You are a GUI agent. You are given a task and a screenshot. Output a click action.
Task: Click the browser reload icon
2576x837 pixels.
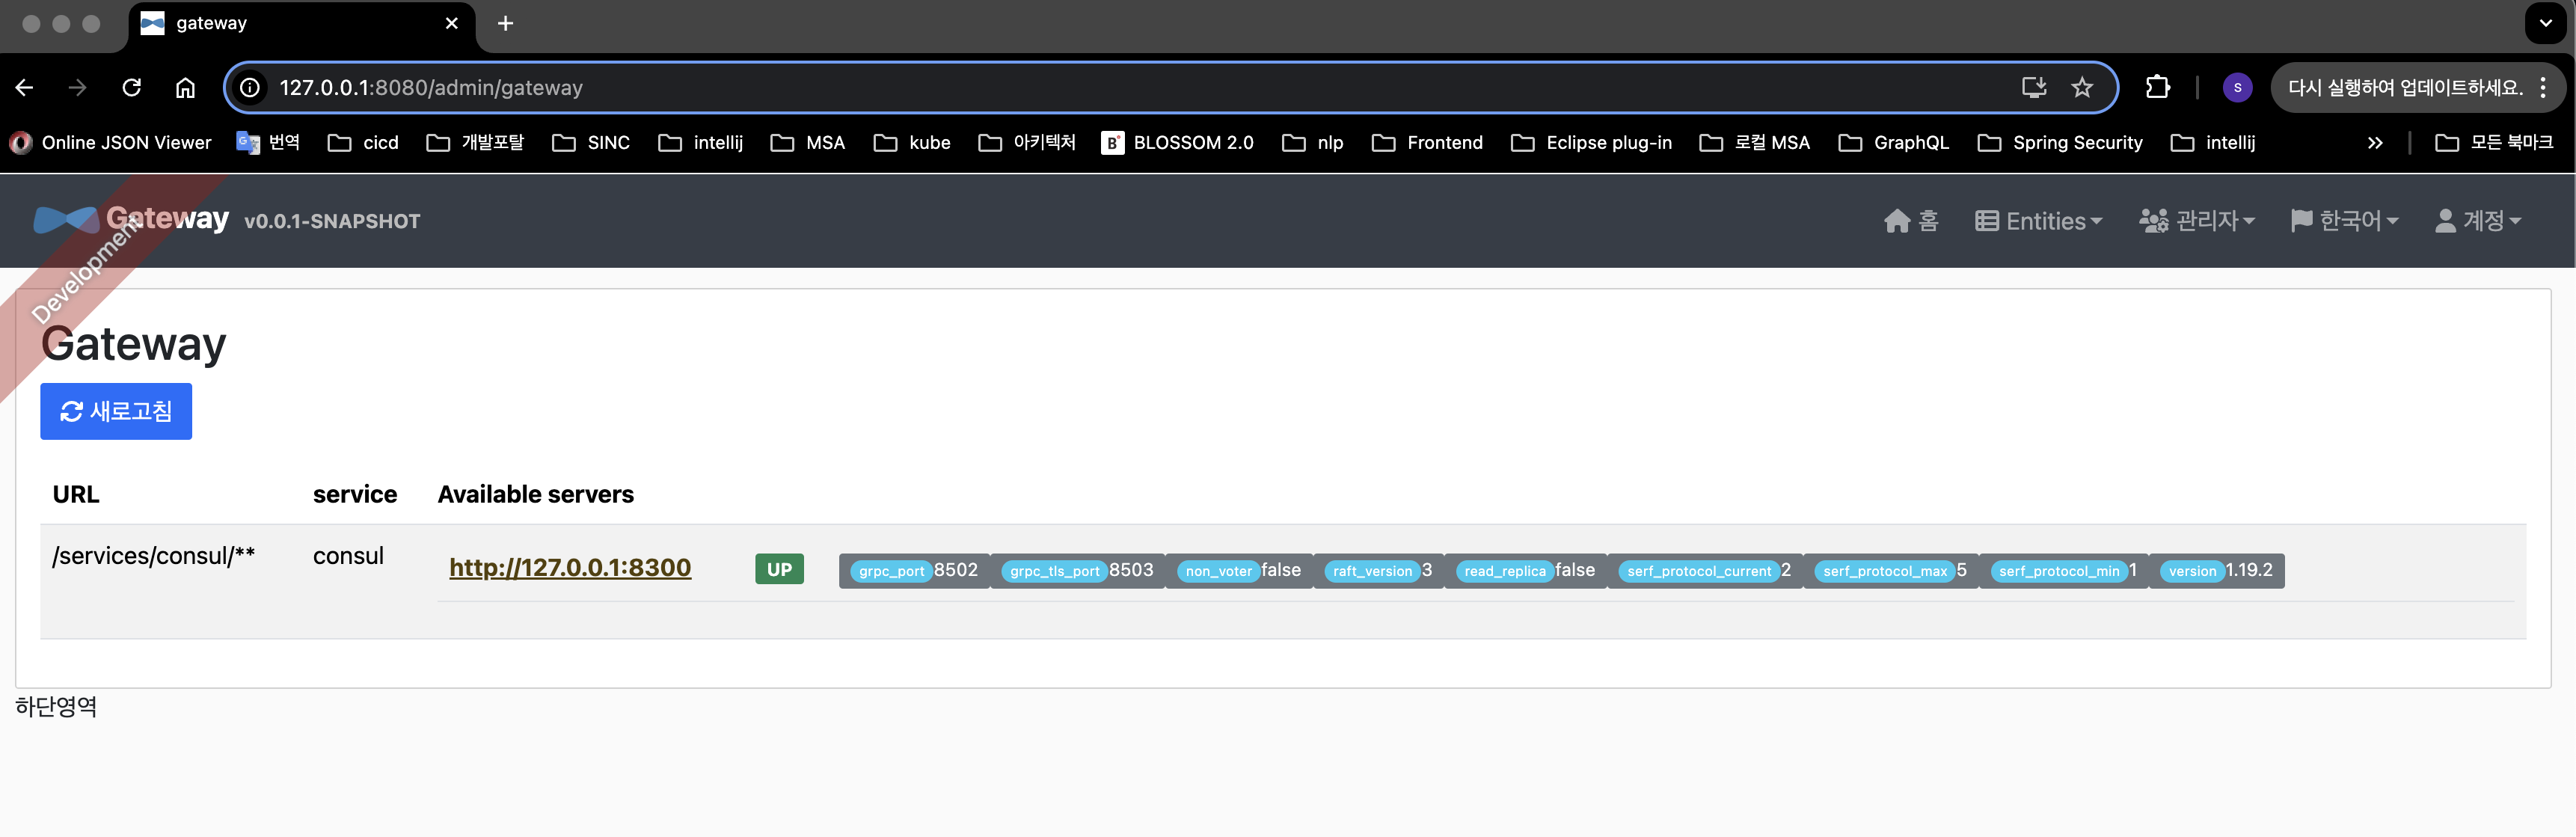coord(131,88)
